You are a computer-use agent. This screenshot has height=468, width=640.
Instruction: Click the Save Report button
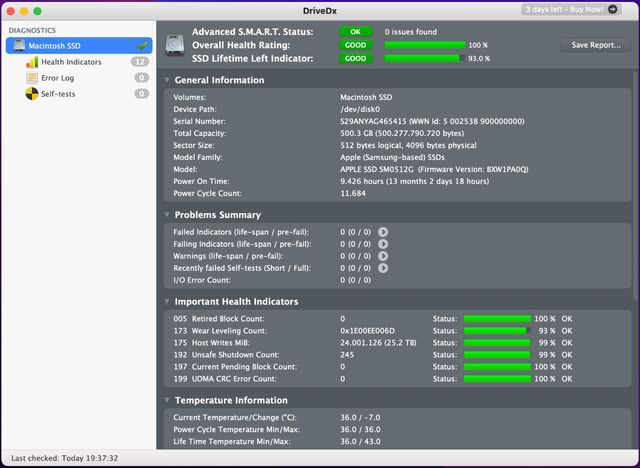pos(596,45)
